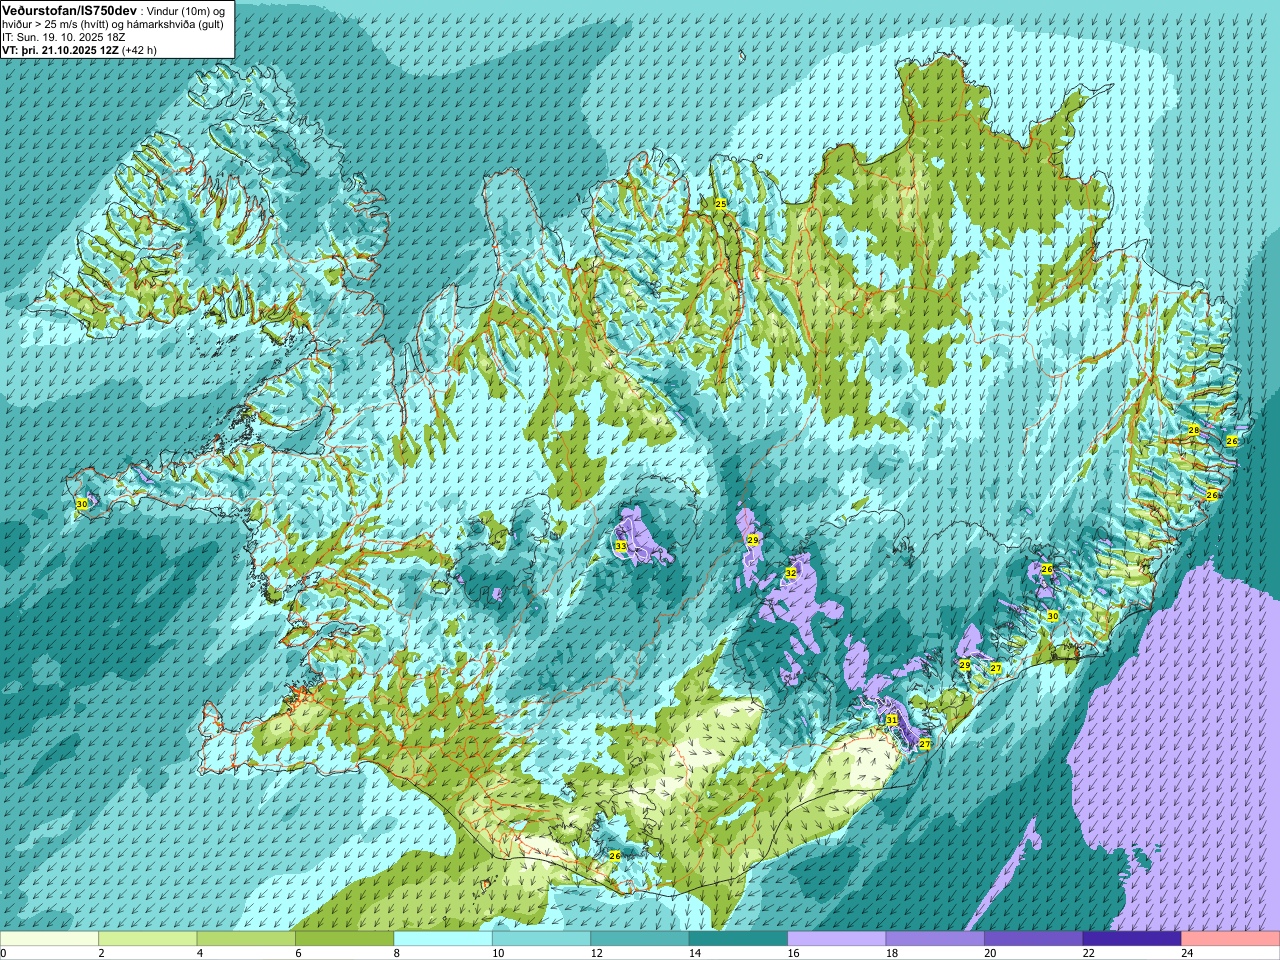Pick the 12–14 m/s teal legend swatch
The image size is (1280, 960).
tap(640, 939)
